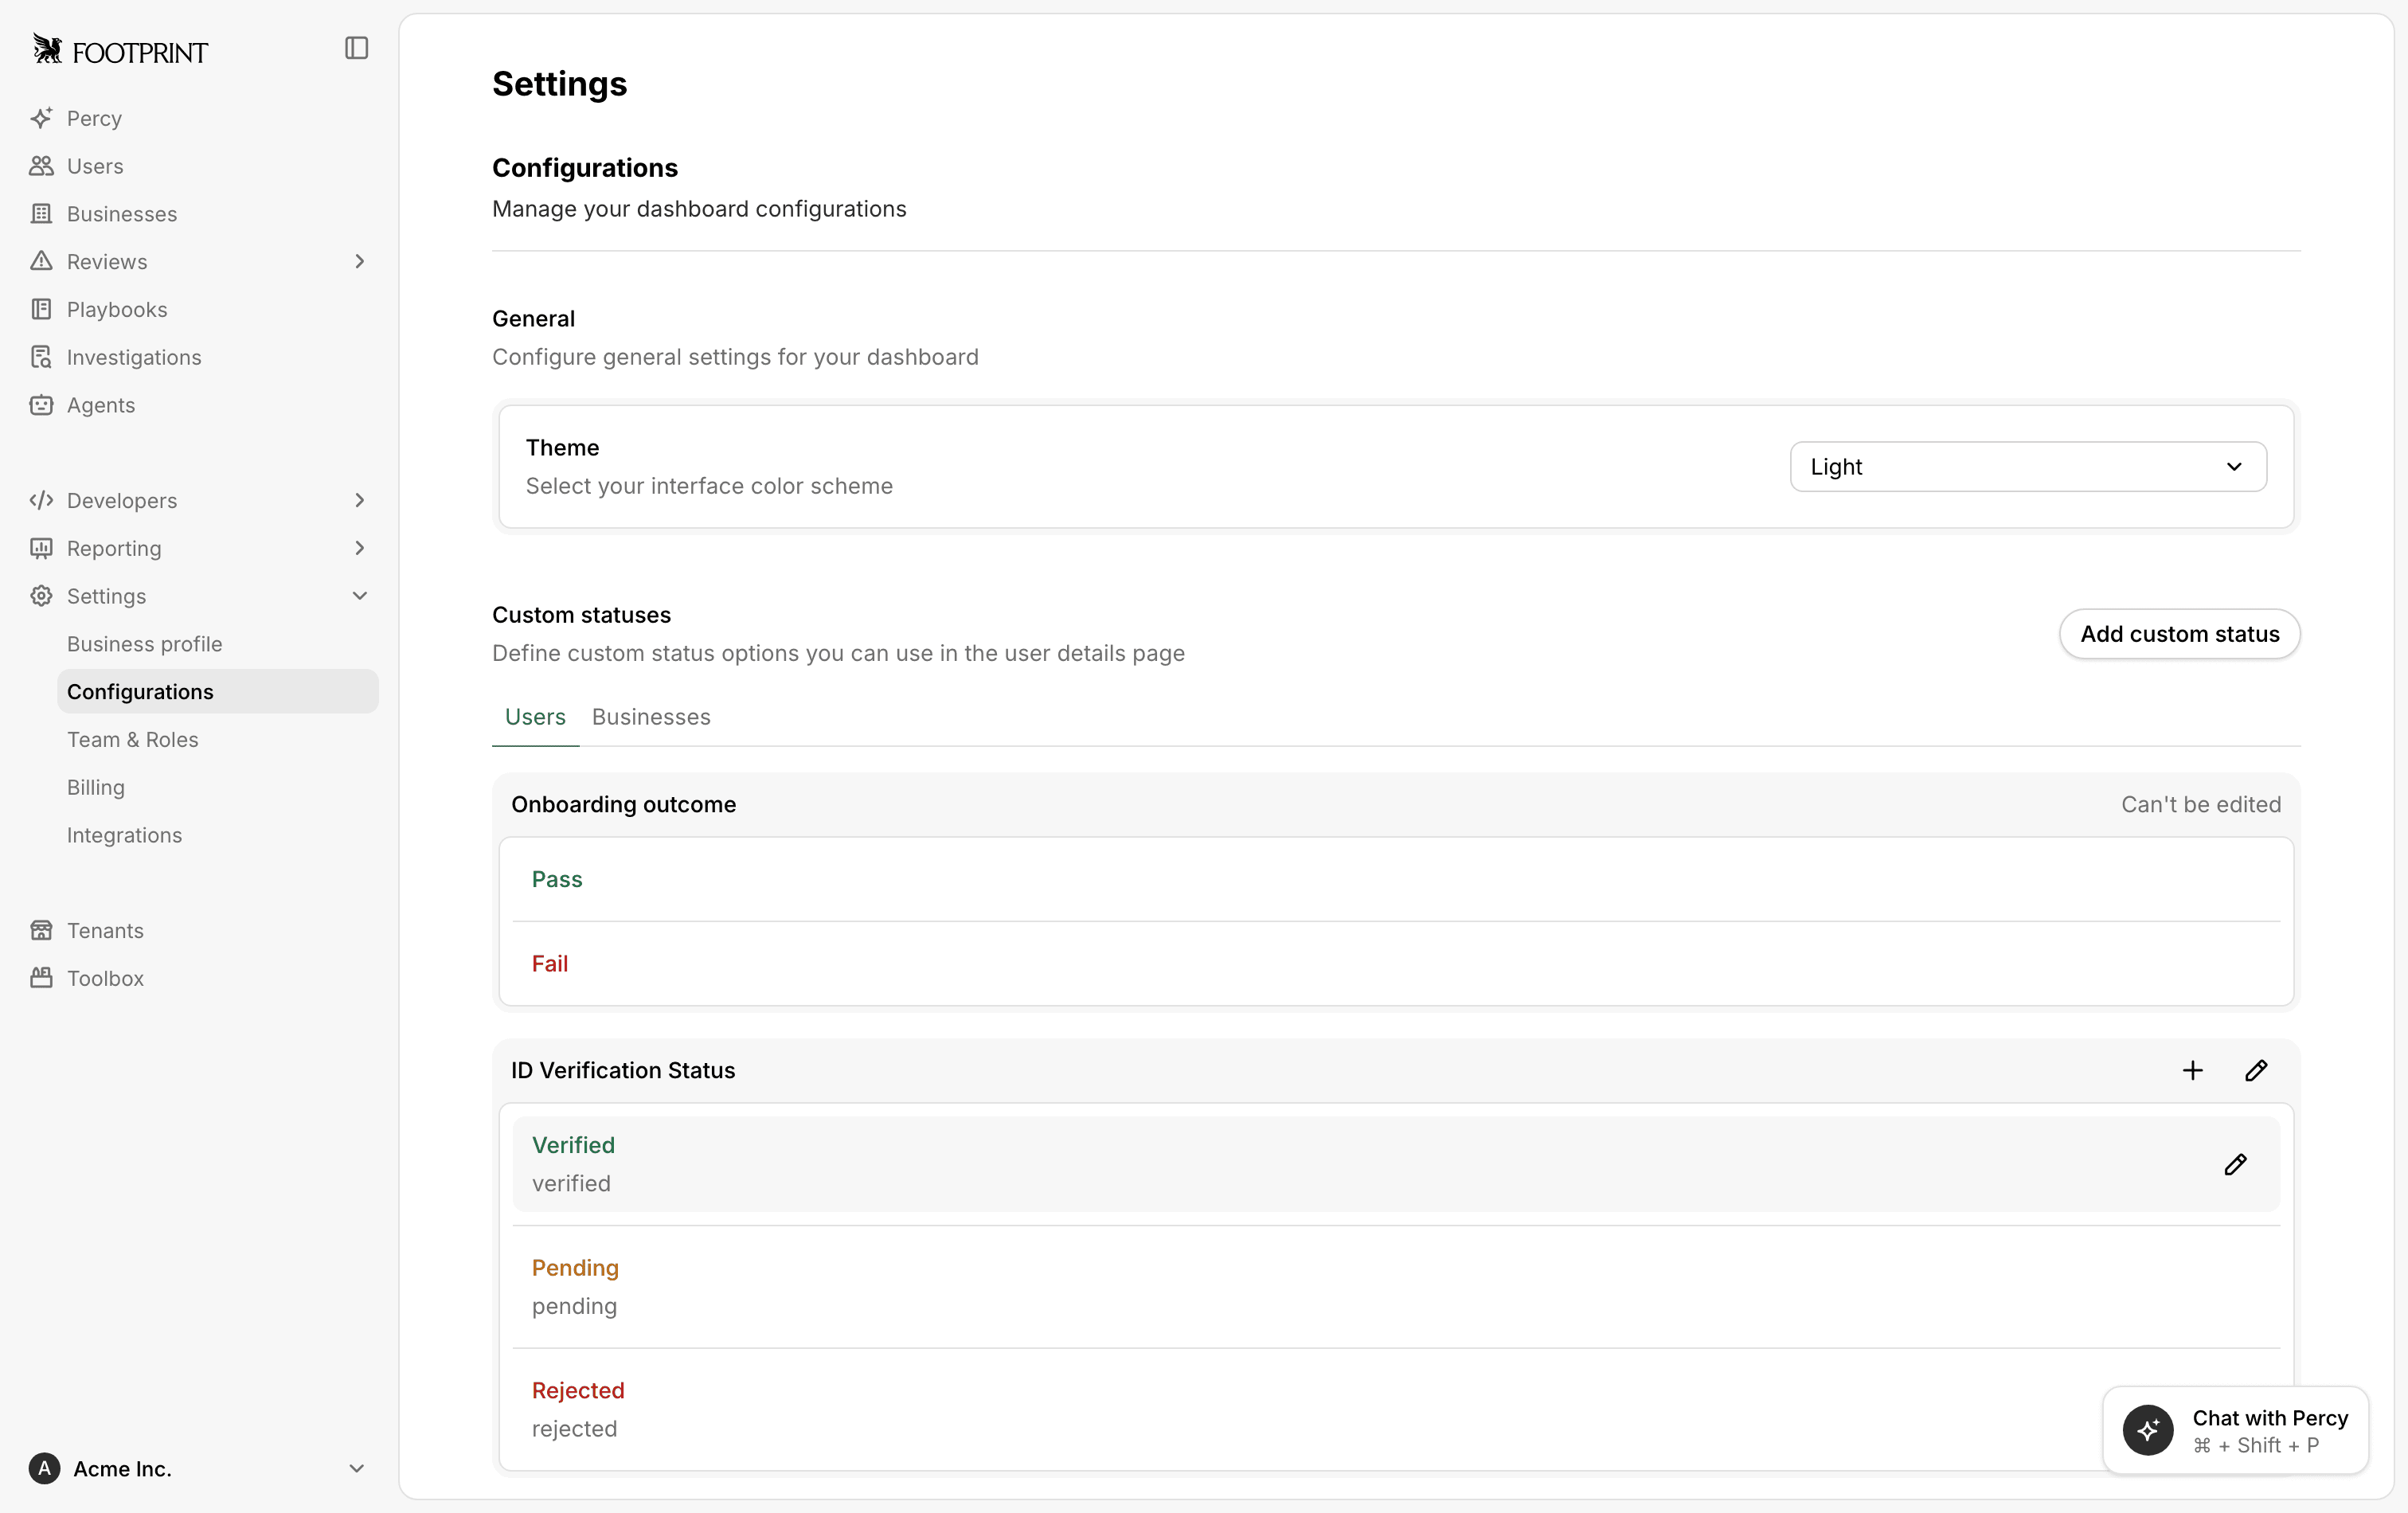Open Chat with Percy button
2408x1513 pixels.
(2236, 1431)
